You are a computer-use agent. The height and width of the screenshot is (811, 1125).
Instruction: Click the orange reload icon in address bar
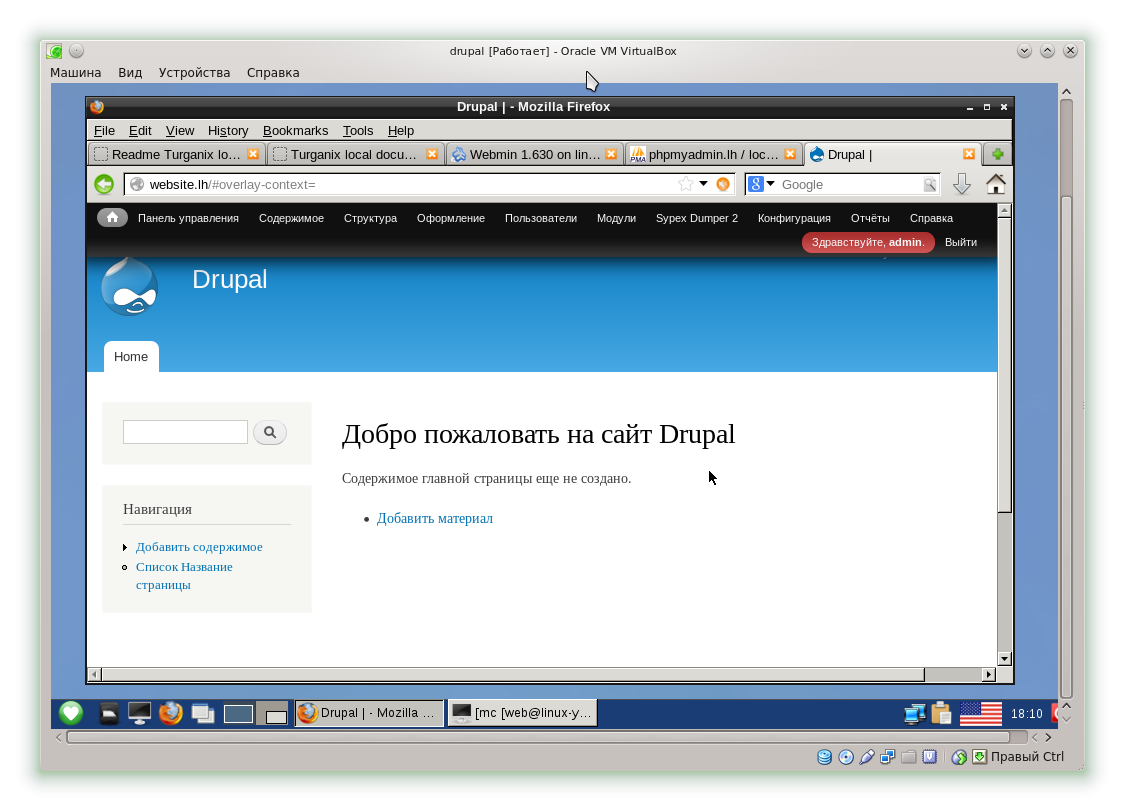click(x=722, y=184)
